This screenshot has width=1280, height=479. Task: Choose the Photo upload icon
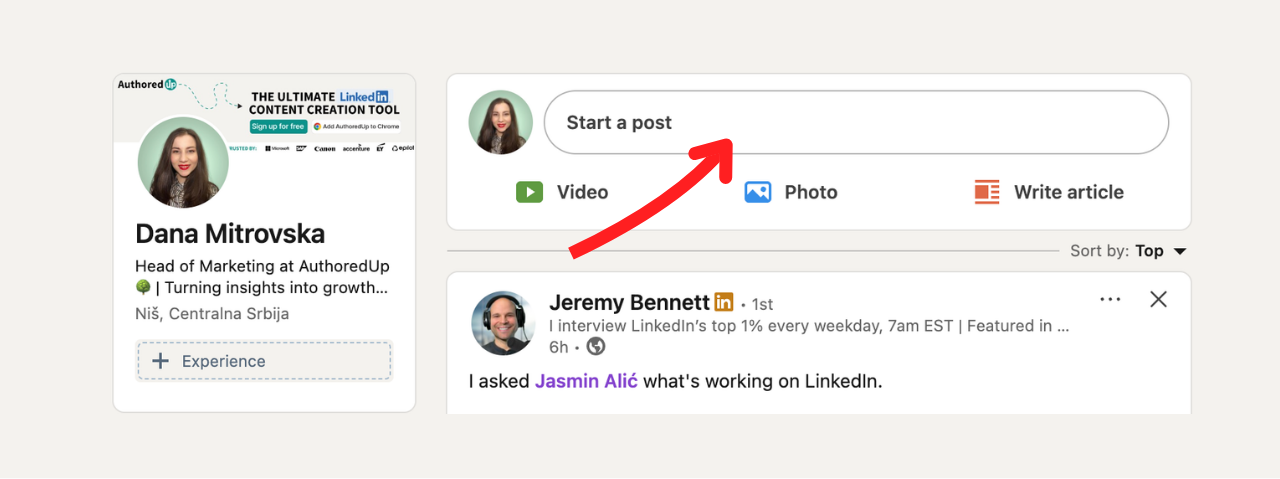(758, 192)
